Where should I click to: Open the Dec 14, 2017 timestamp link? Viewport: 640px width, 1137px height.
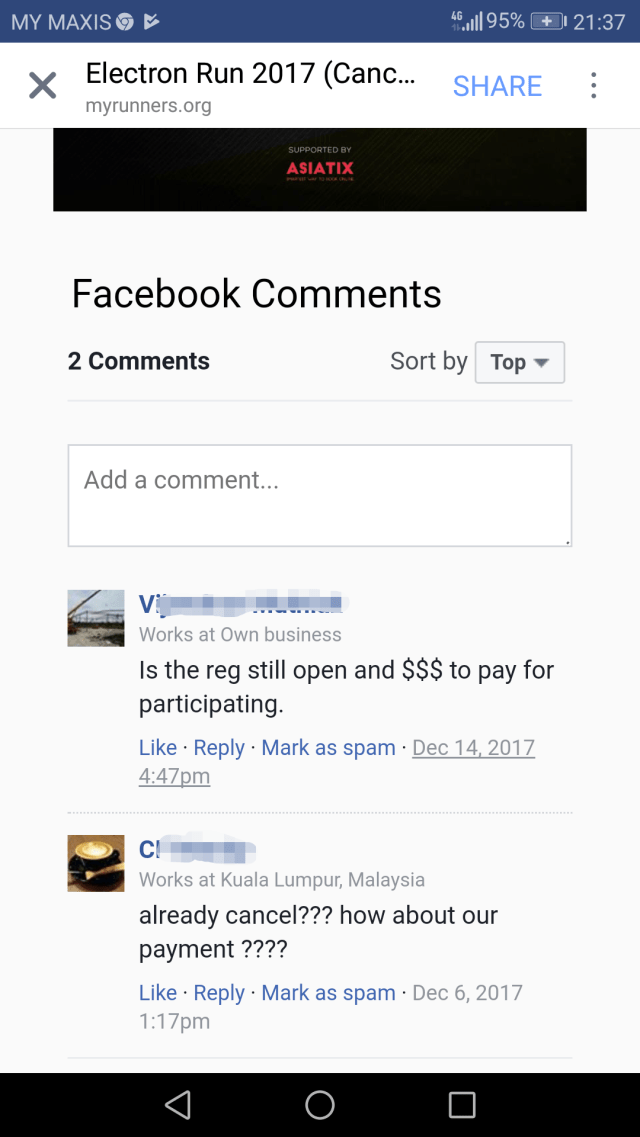pyautogui.click(x=473, y=748)
